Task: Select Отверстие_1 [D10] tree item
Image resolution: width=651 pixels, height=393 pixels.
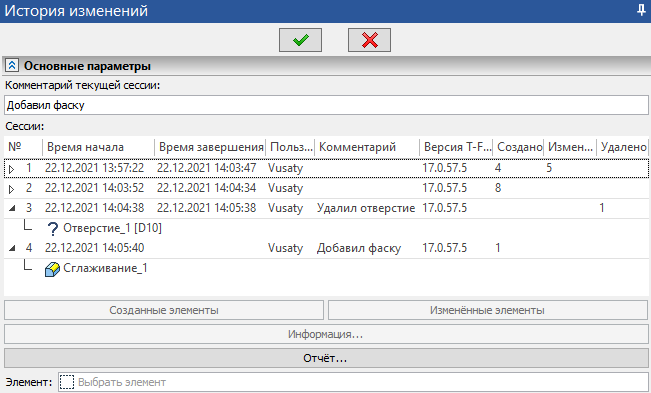Action: coord(113,228)
